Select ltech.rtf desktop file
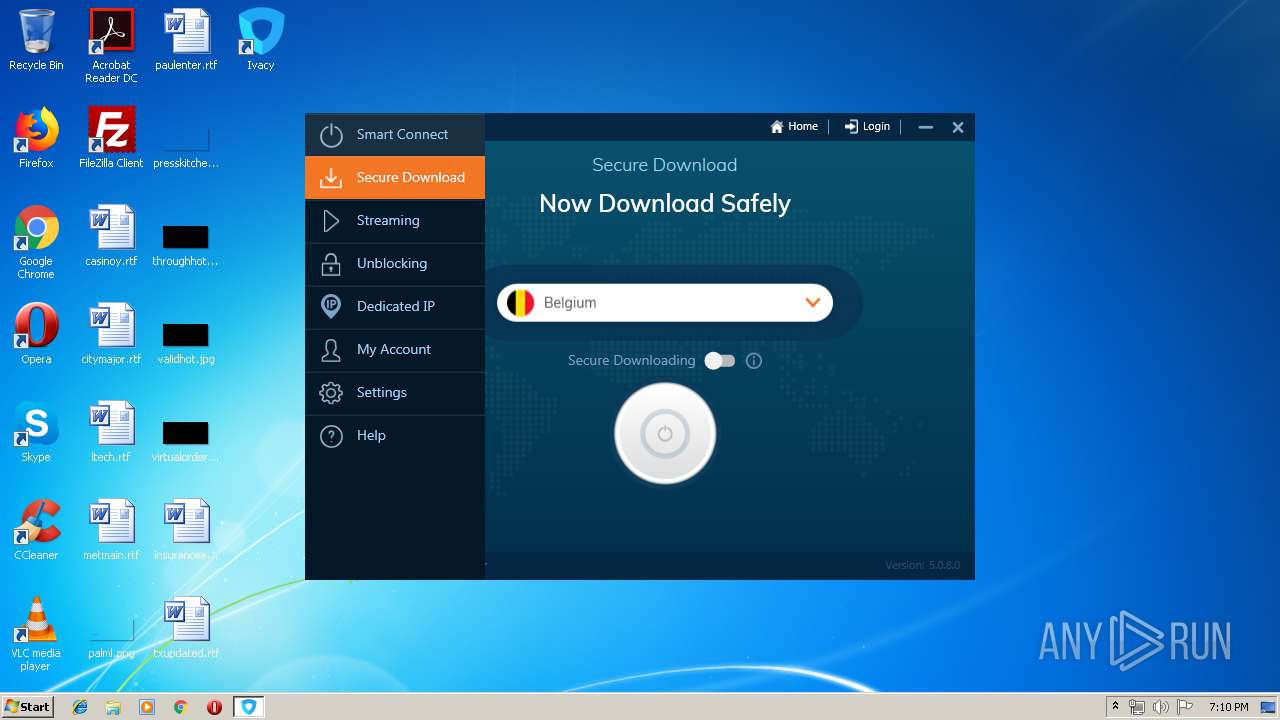The image size is (1280, 720). click(111, 432)
